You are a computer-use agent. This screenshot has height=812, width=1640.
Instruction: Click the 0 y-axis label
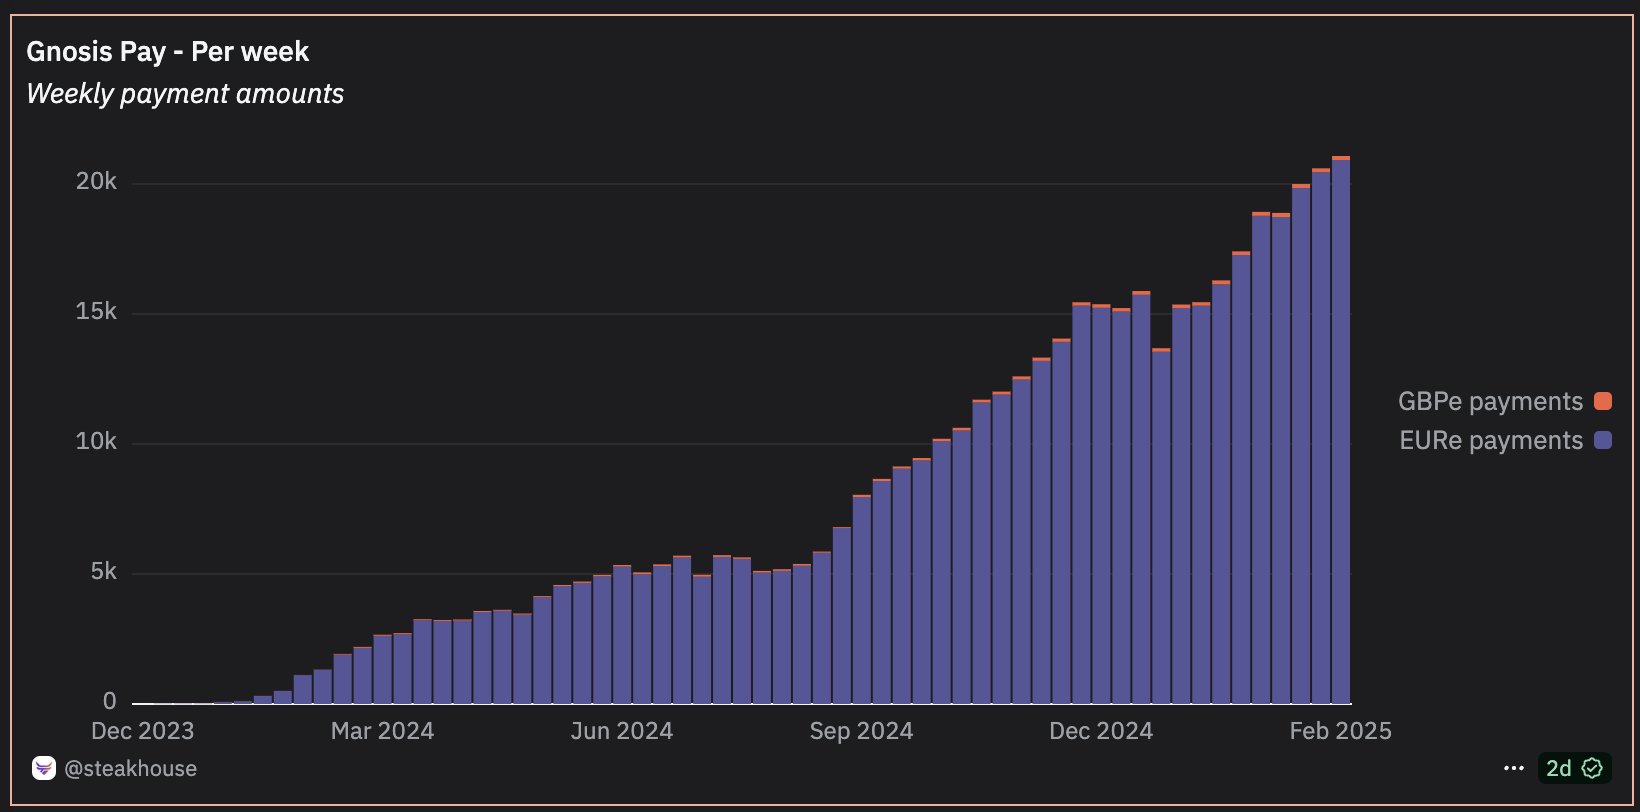110,701
